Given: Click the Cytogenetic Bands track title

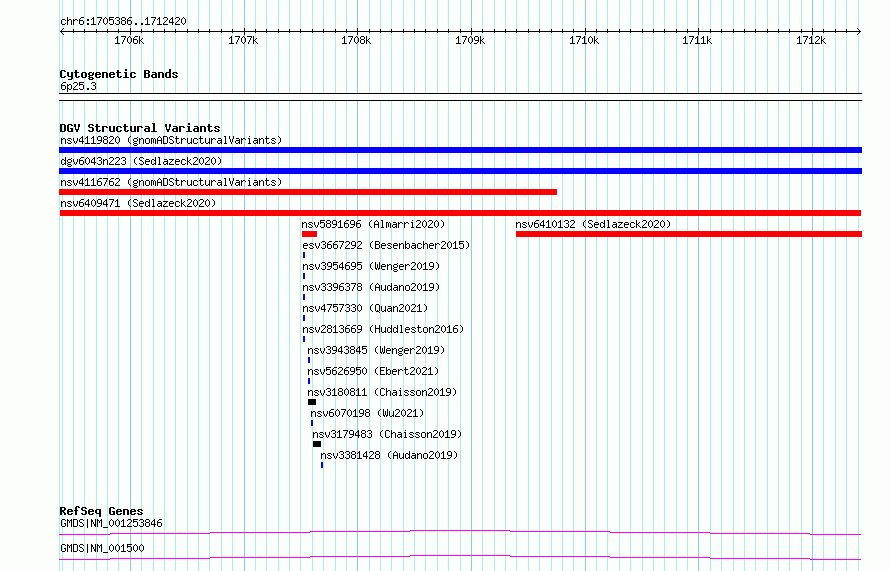Looking at the screenshot, I should click(119, 74).
